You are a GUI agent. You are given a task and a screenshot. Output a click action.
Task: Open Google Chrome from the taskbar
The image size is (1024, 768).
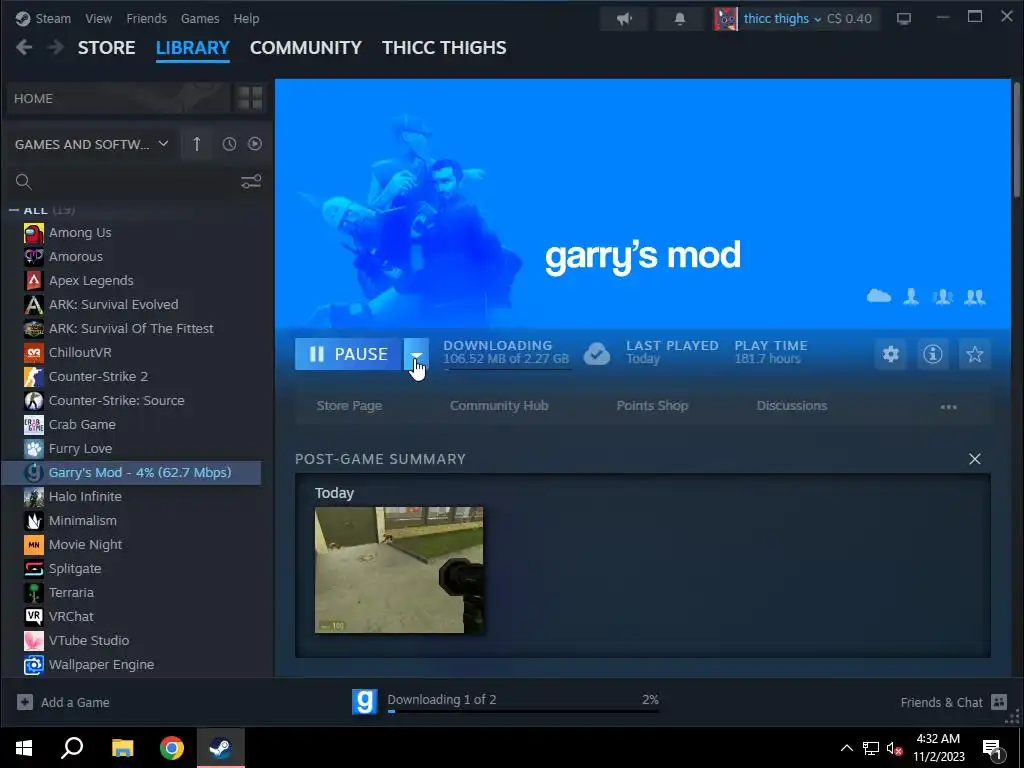coord(172,748)
